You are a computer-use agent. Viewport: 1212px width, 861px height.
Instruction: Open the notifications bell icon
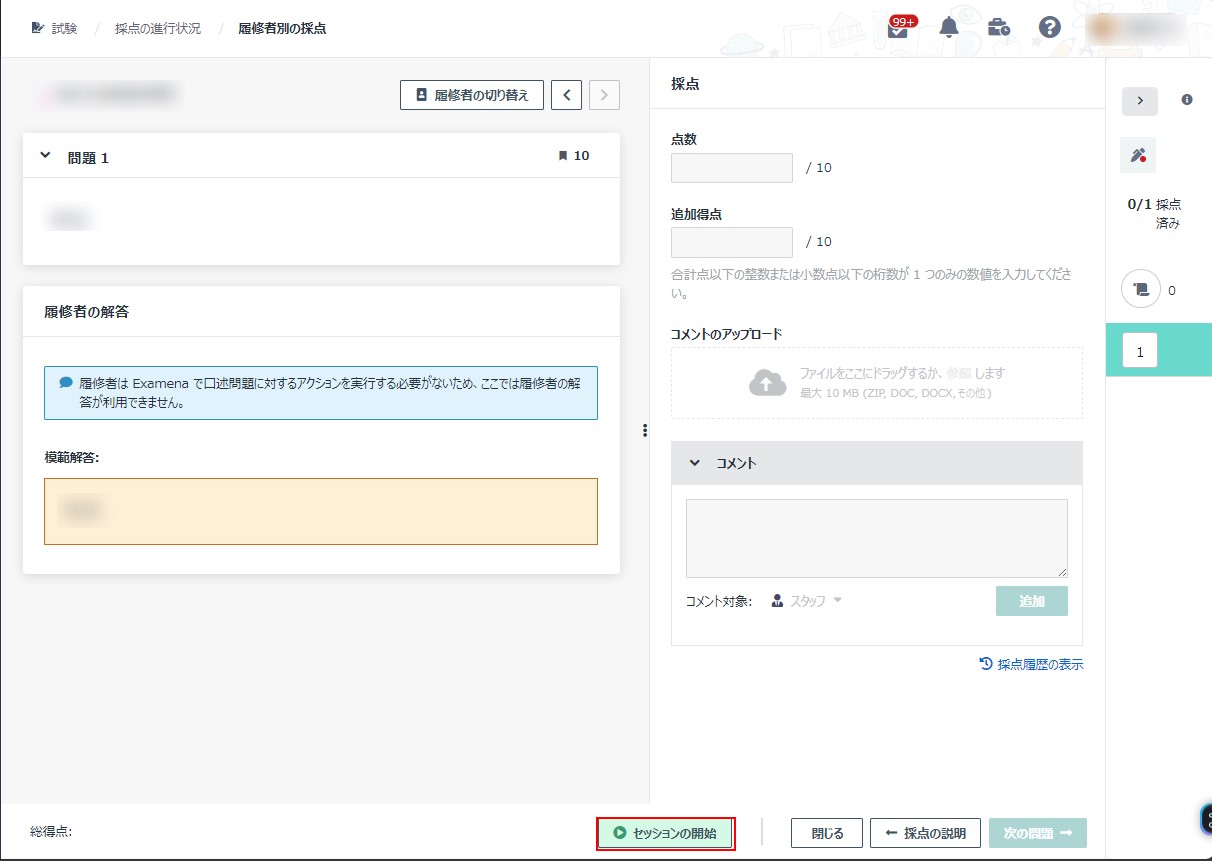coord(949,28)
